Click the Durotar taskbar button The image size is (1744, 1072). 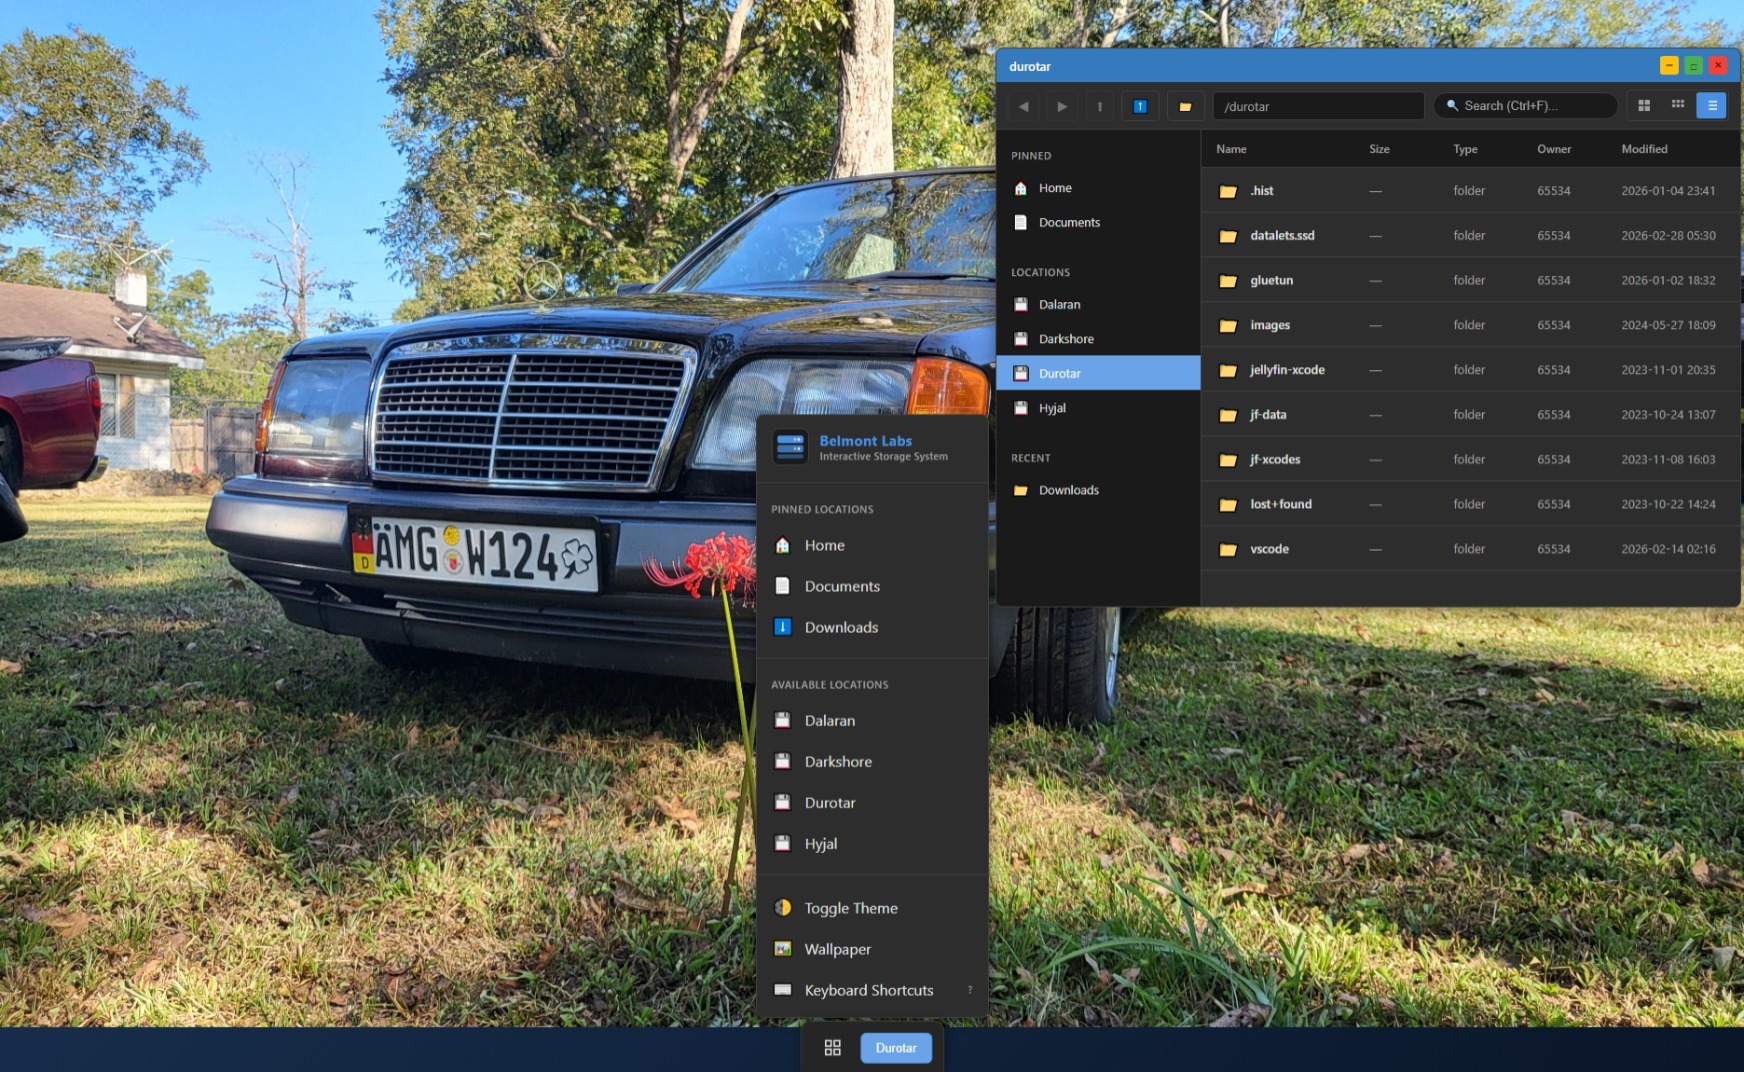[896, 1047]
